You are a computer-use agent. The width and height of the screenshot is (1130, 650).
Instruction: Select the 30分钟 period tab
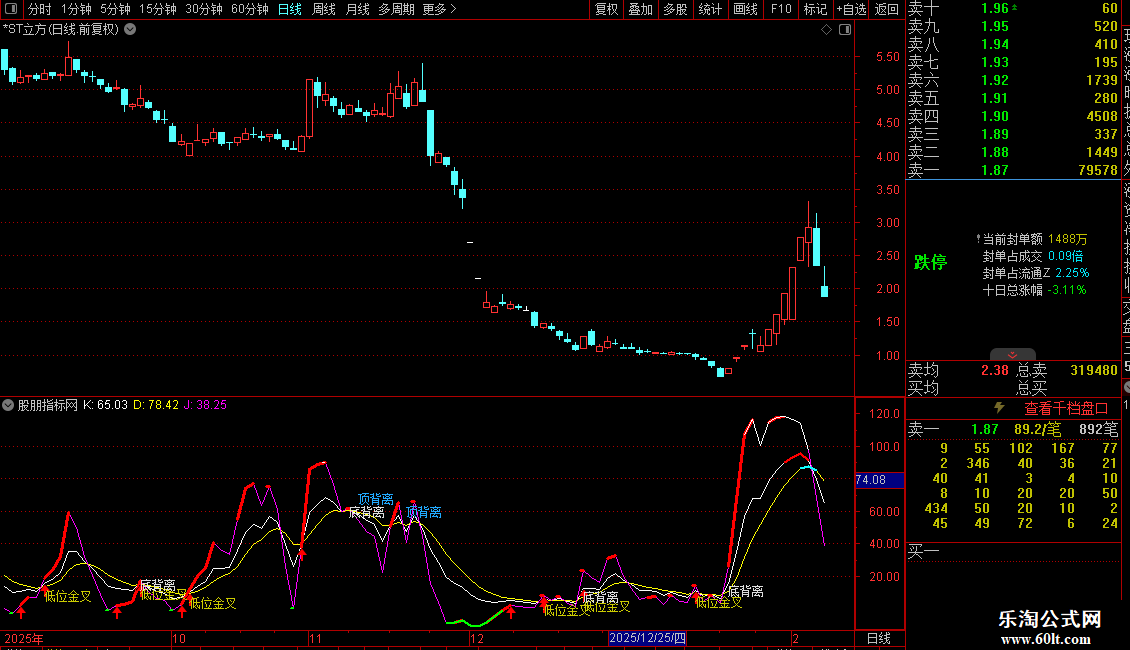203,9
